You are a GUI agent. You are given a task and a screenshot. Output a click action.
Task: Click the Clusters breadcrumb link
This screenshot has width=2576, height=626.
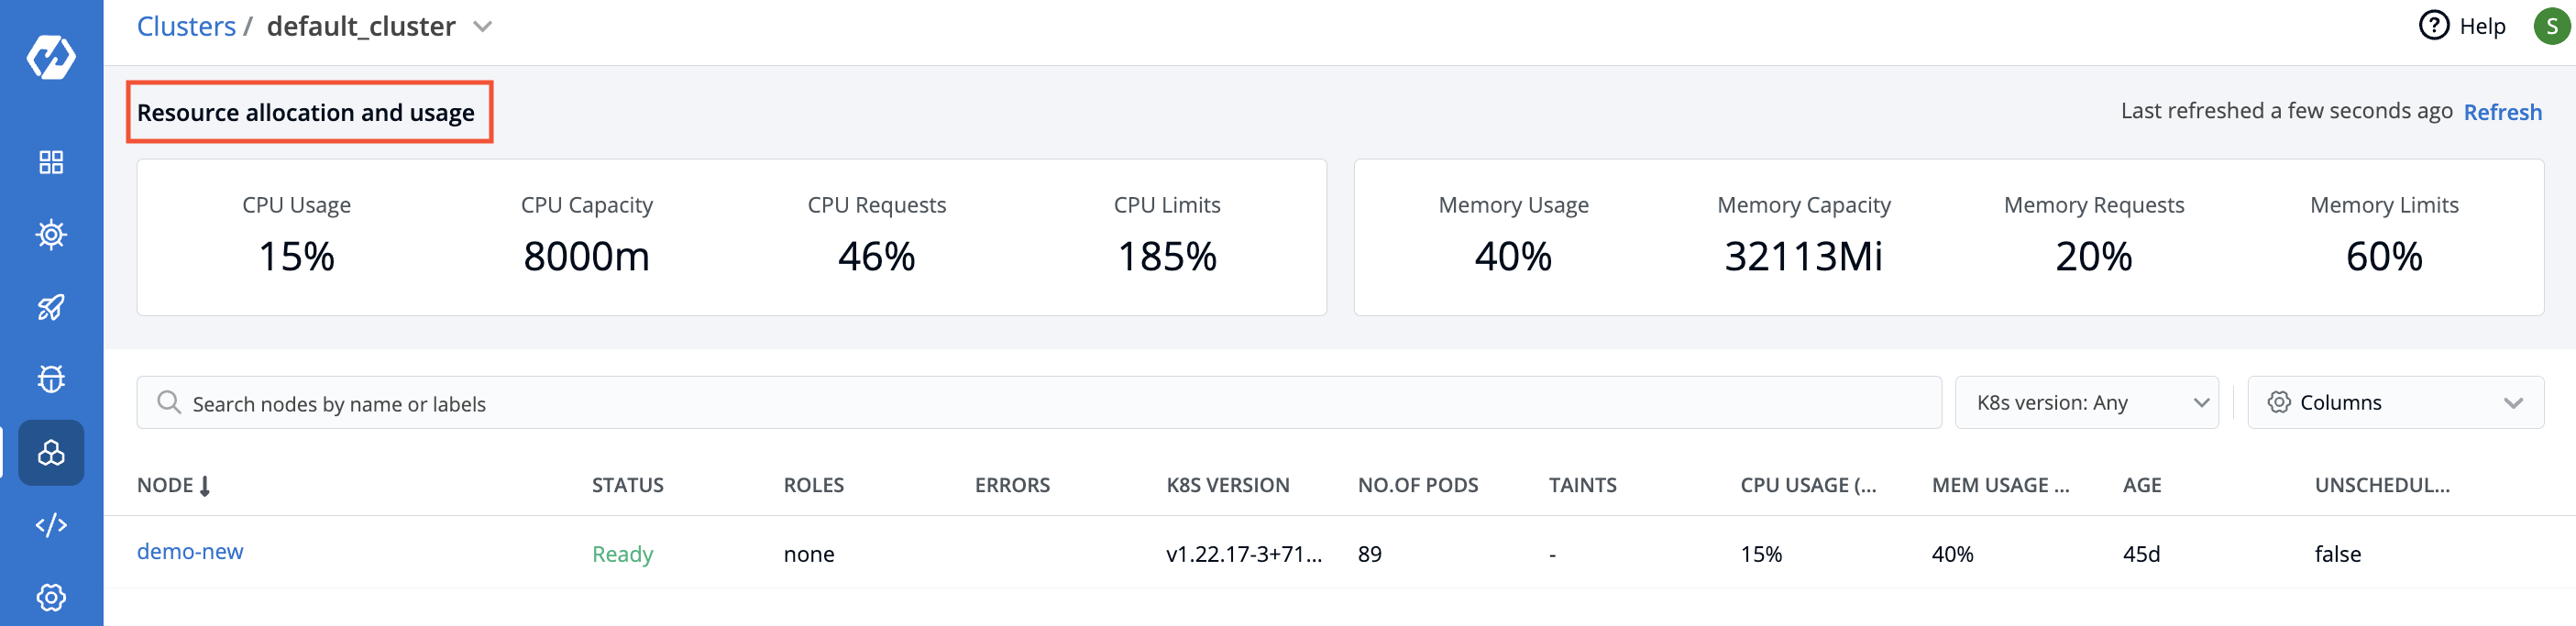click(186, 27)
